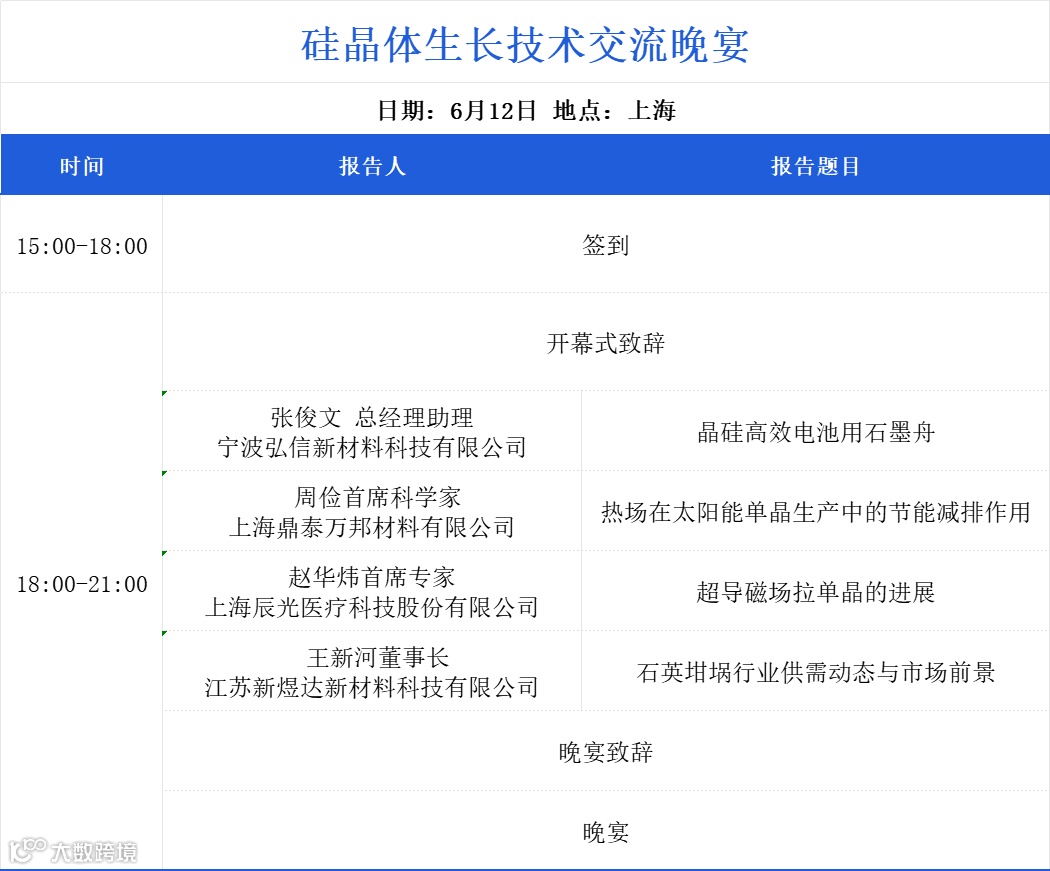Click the 报告题目 column header

[x=815, y=165]
